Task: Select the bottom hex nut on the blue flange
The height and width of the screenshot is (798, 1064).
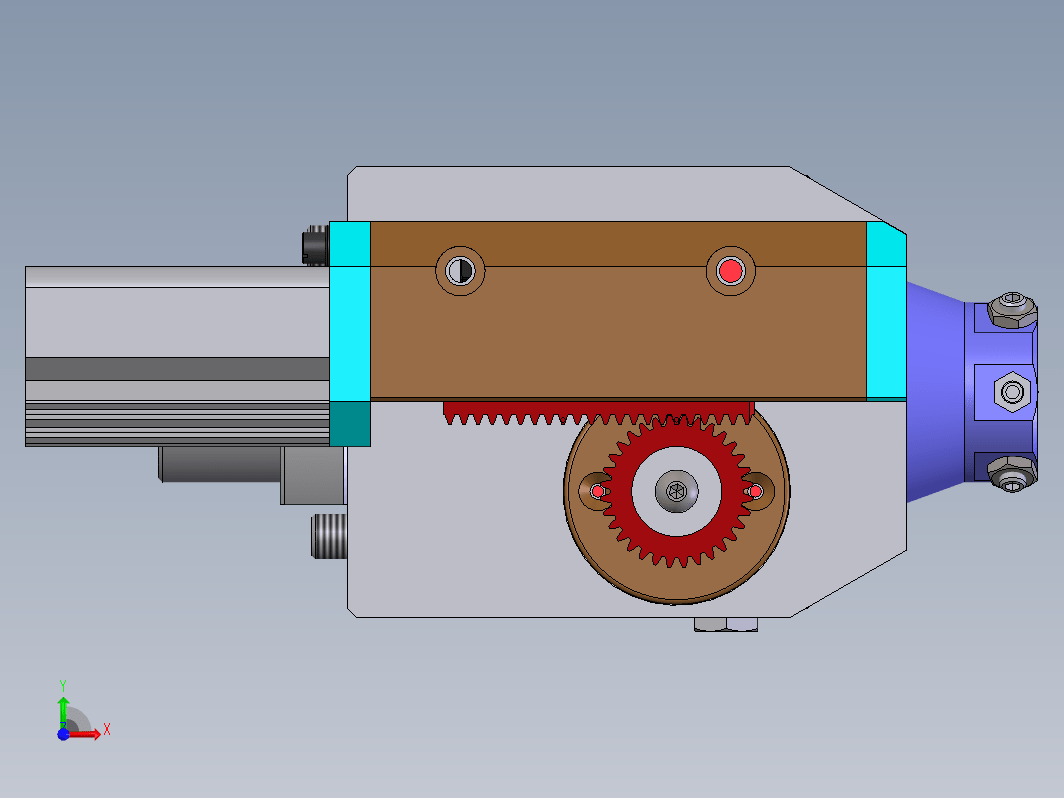Action: [x=1012, y=473]
